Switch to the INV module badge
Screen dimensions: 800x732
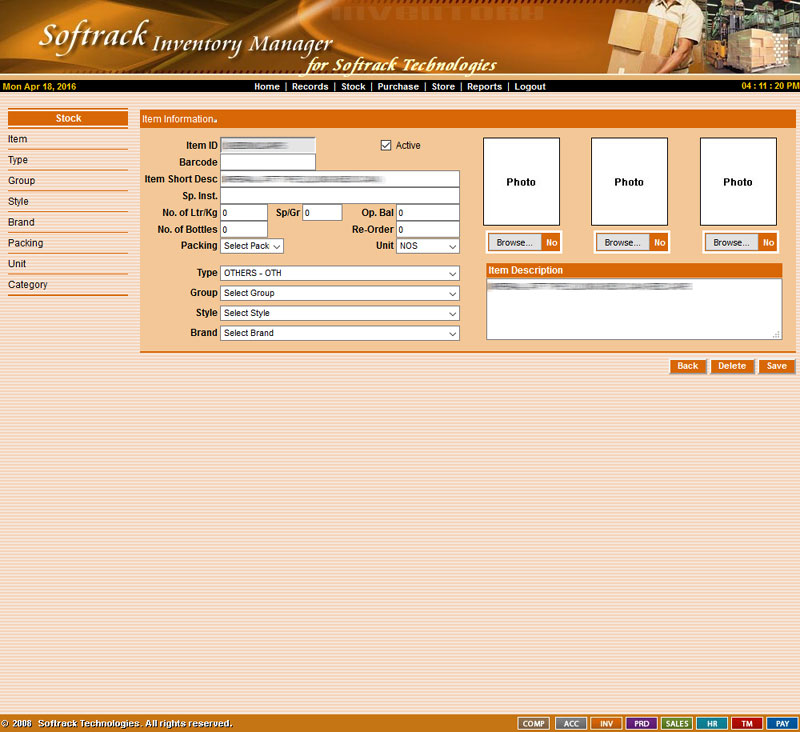point(606,723)
